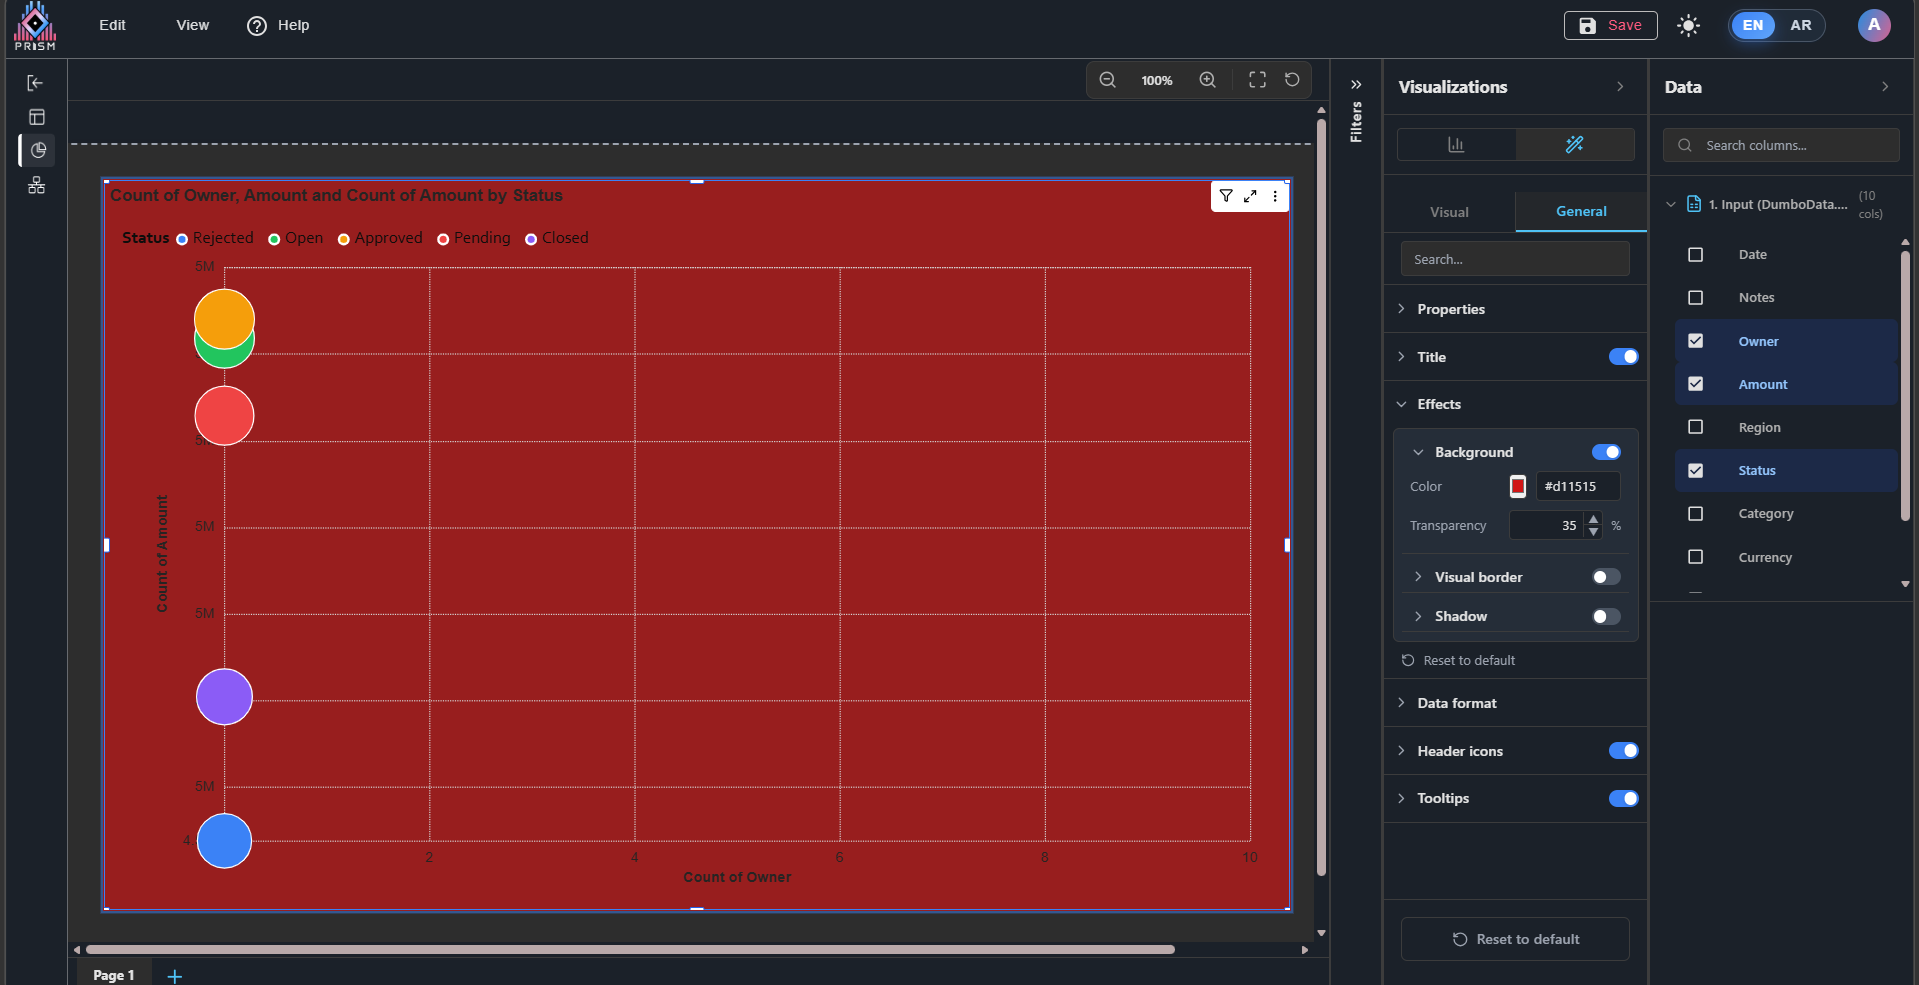Click the reset zoom rotate icon
The width and height of the screenshot is (1919, 985).
click(x=1292, y=80)
